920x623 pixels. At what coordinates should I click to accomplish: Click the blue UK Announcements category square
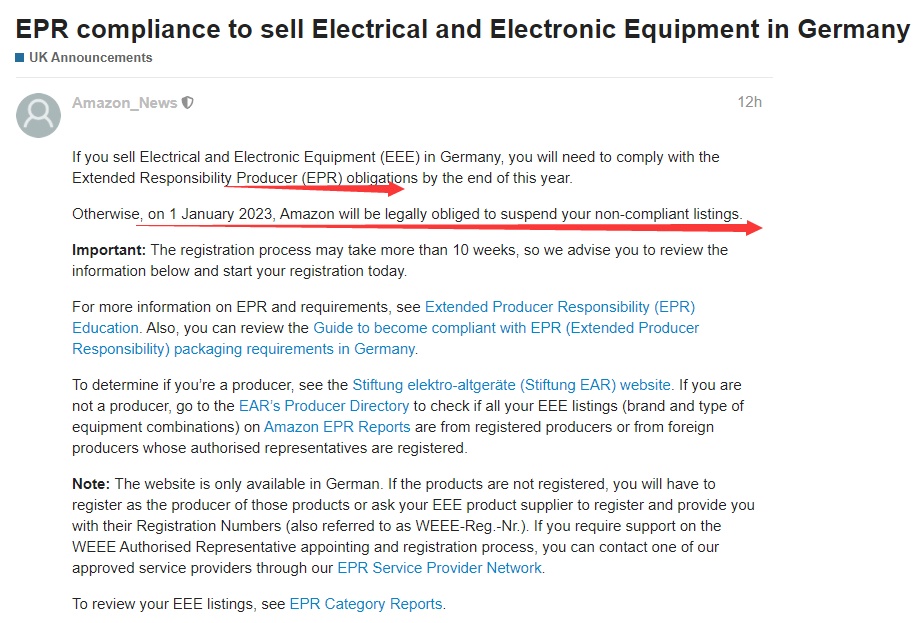(19, 57)
